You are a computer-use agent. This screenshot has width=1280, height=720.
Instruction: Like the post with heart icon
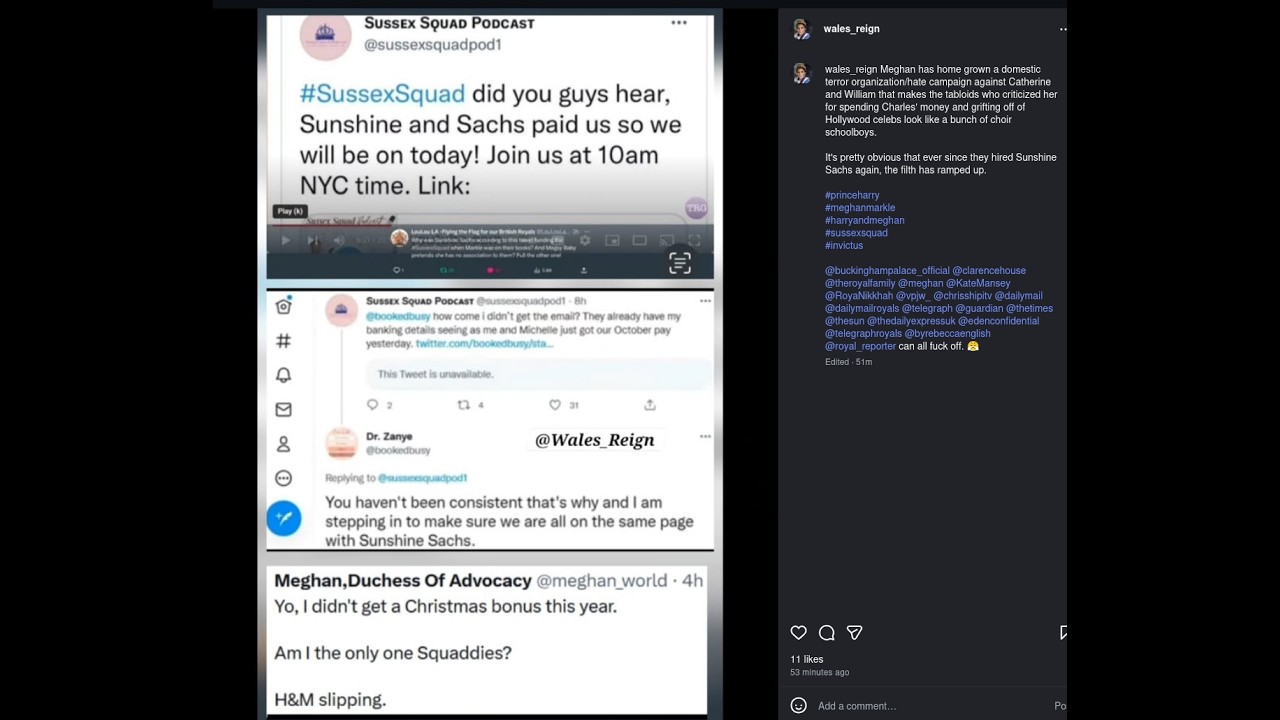(798, 633)
